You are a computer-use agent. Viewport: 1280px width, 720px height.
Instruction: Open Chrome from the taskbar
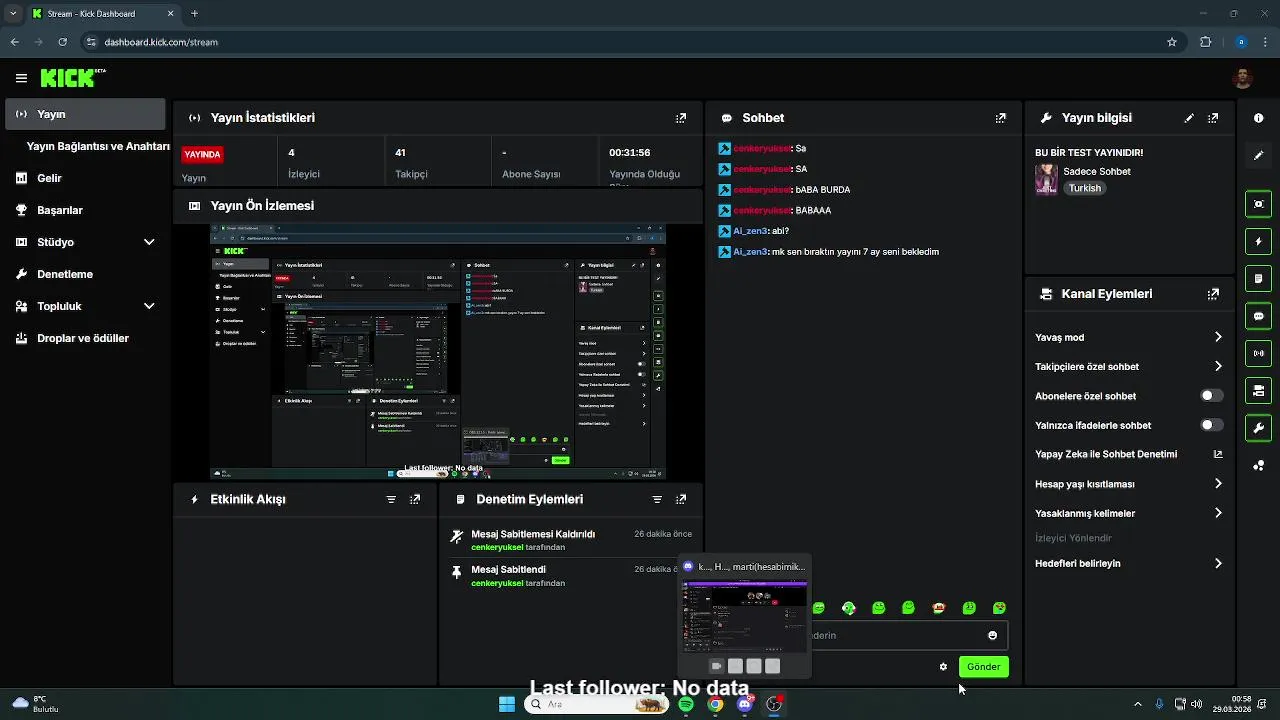tap(715, 704)
